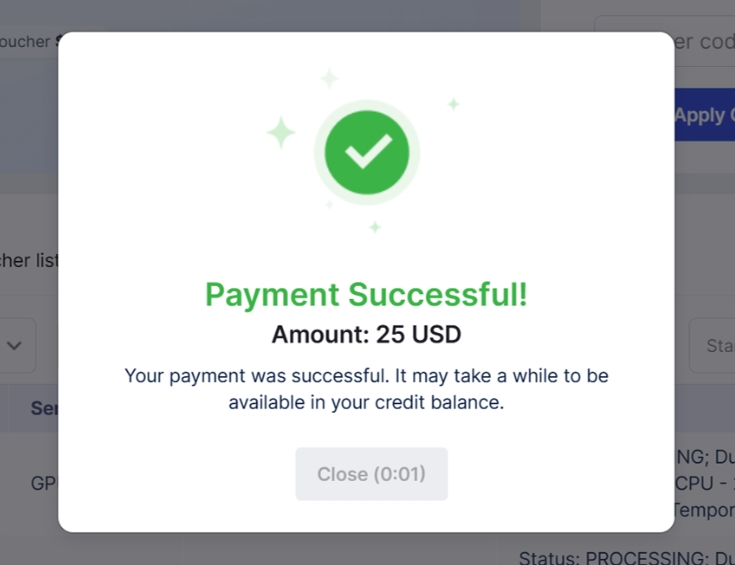
Task: Click the small sparkle right of the checkmark
Action: pos(453,104)
